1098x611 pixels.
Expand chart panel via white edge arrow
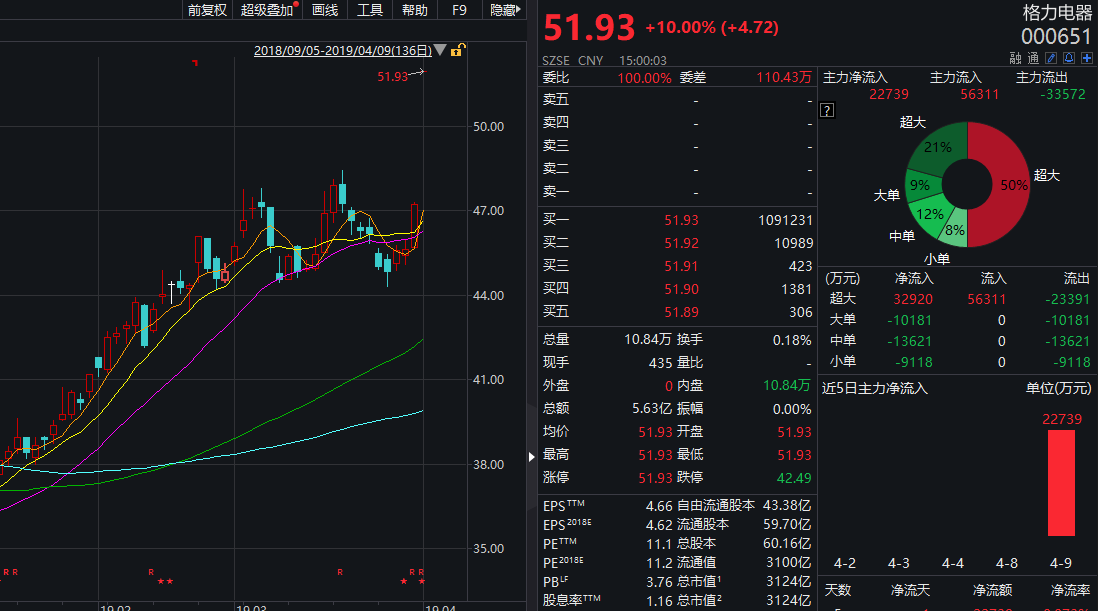[x=530, y=458]
